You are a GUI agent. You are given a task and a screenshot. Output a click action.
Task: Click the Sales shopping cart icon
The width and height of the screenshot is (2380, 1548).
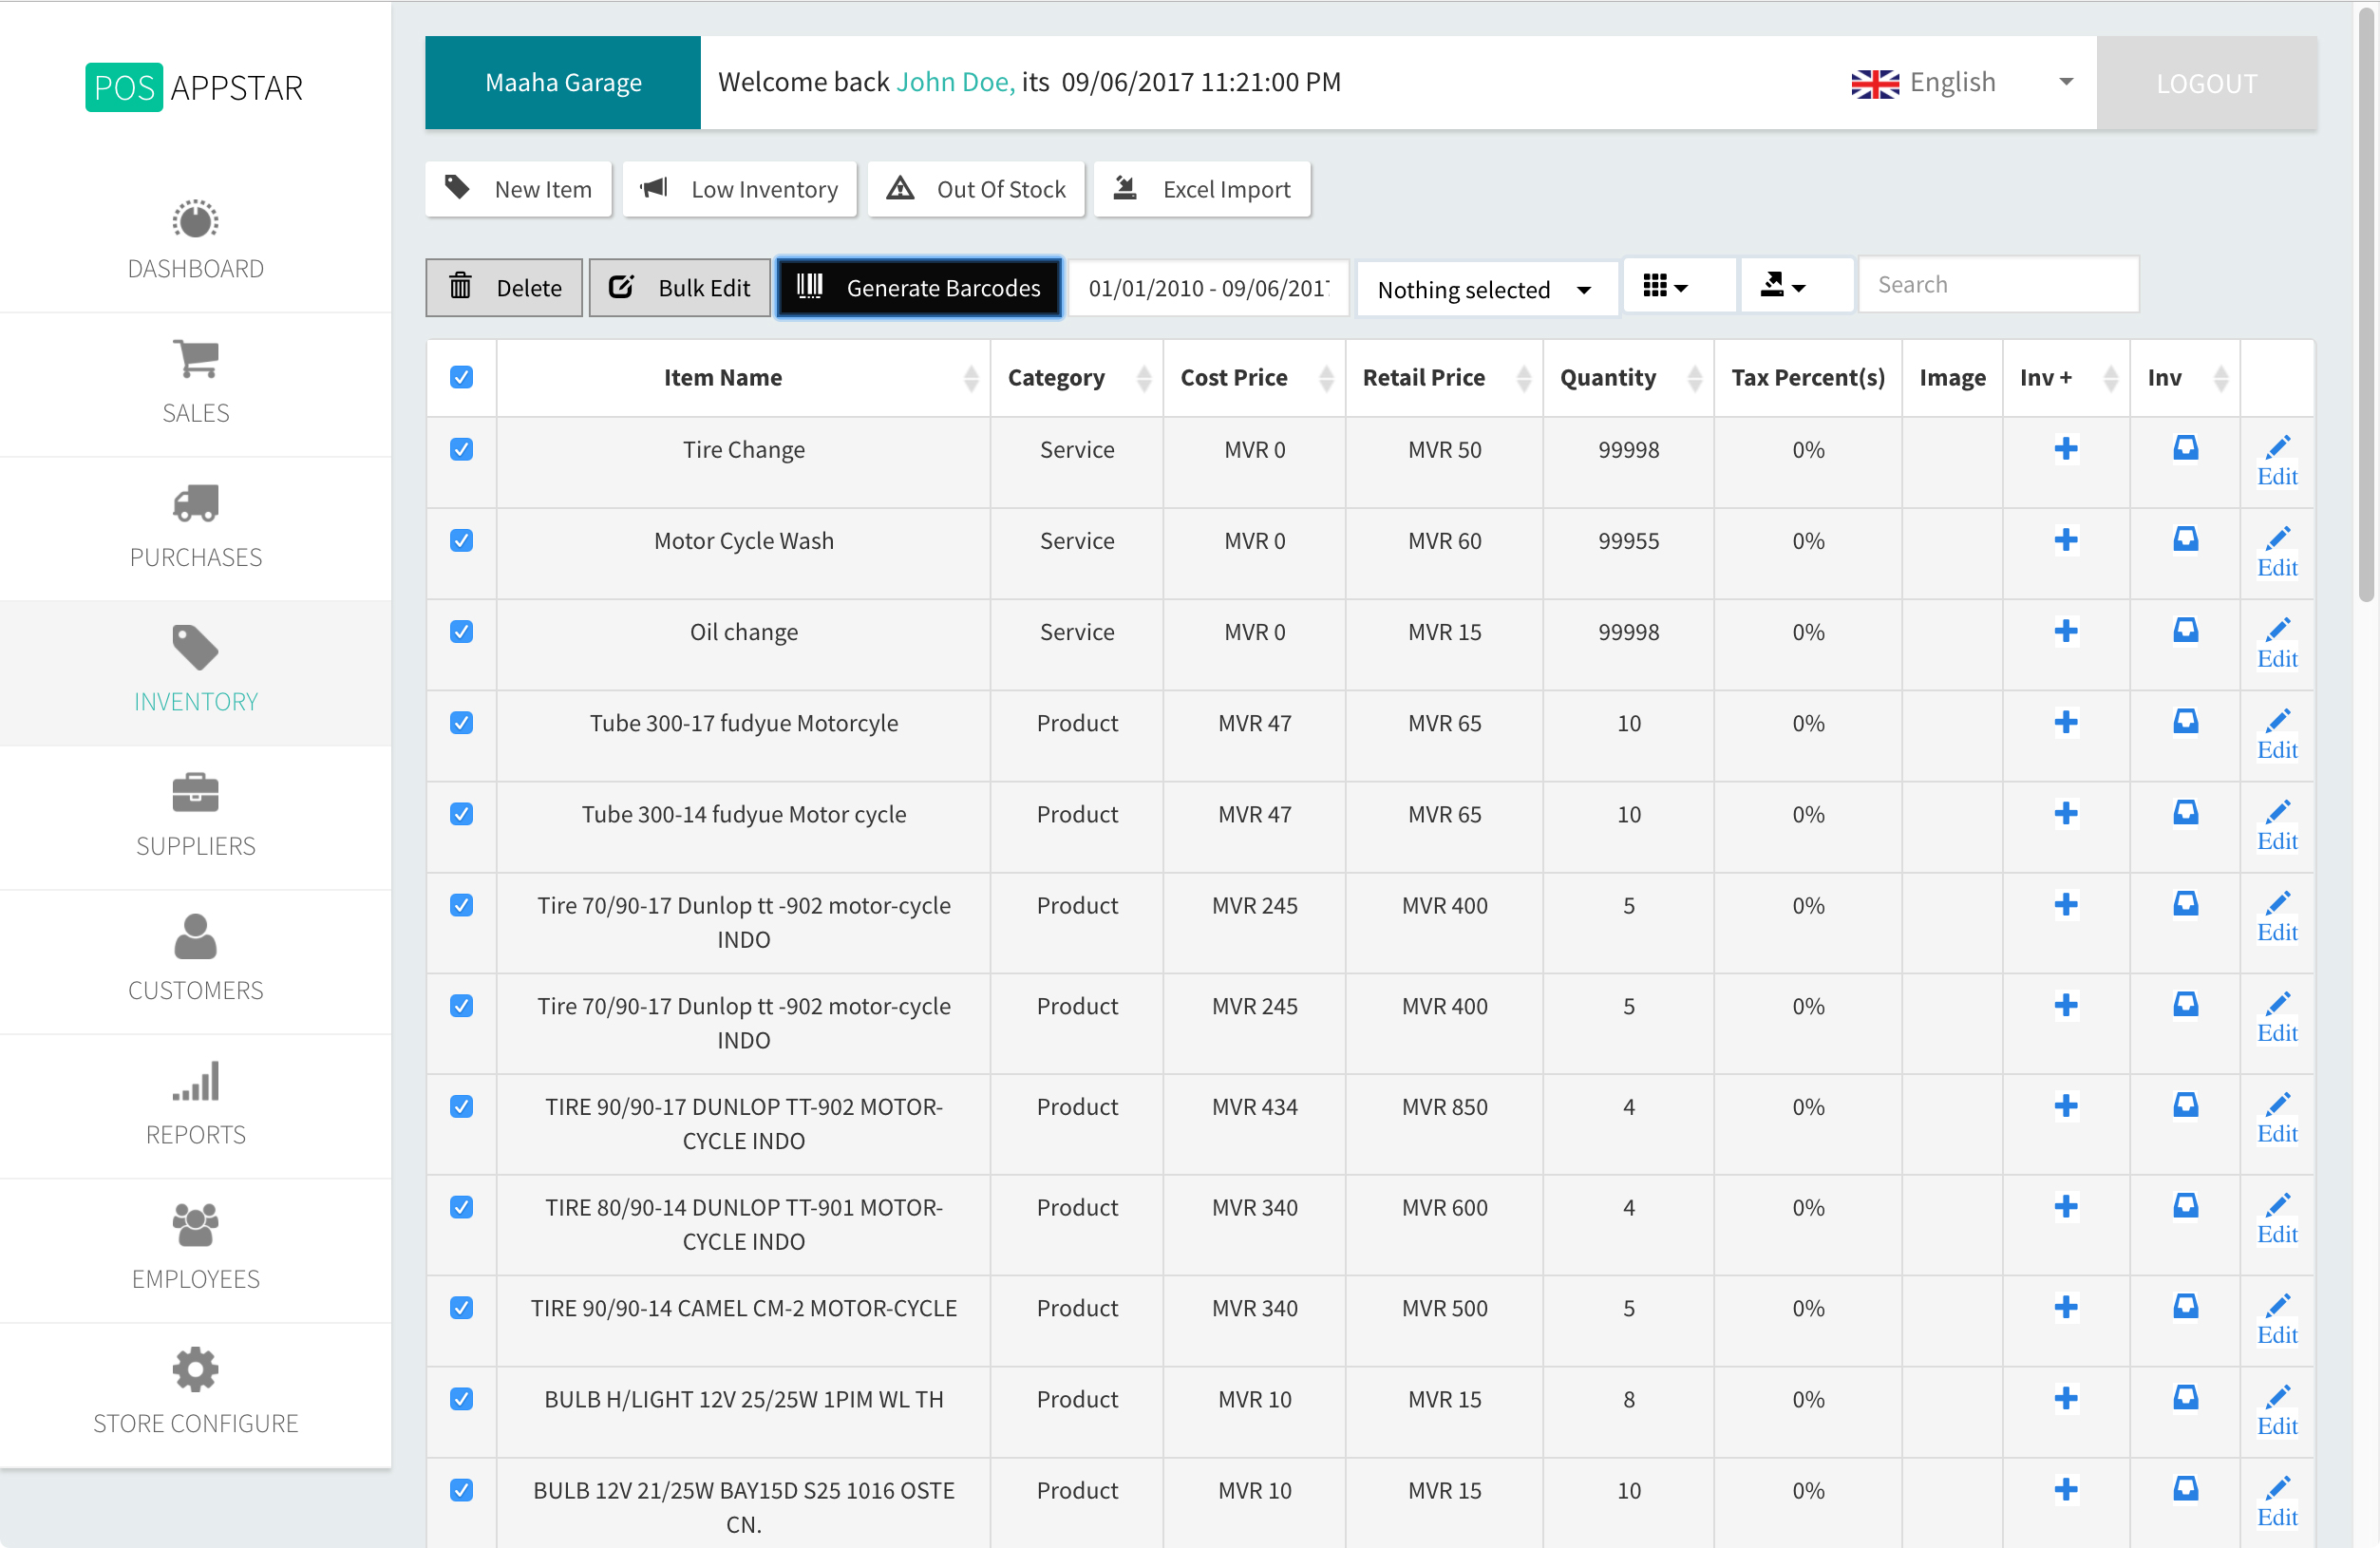pos(195,360)
